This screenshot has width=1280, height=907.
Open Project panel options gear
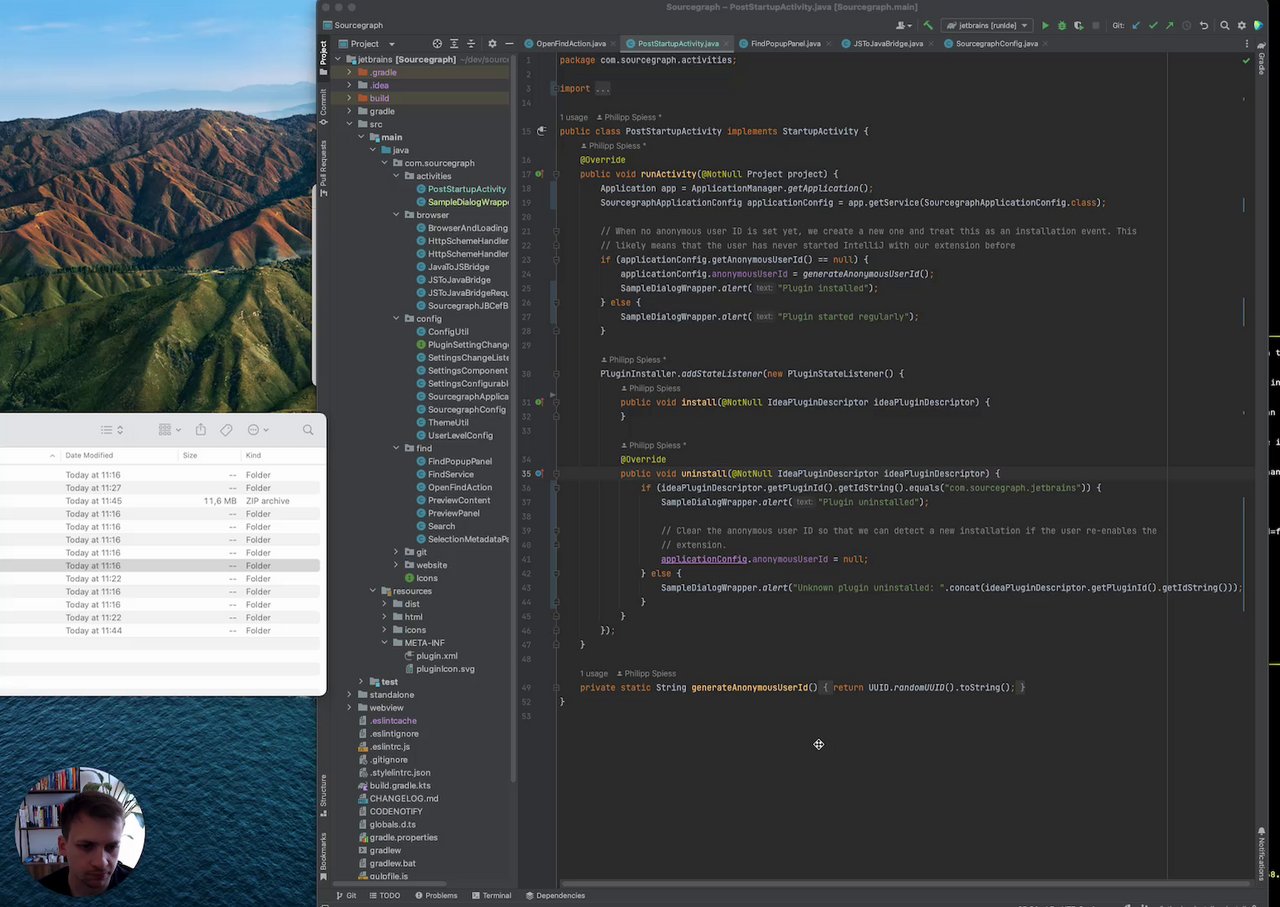click(x=492, y=44)
